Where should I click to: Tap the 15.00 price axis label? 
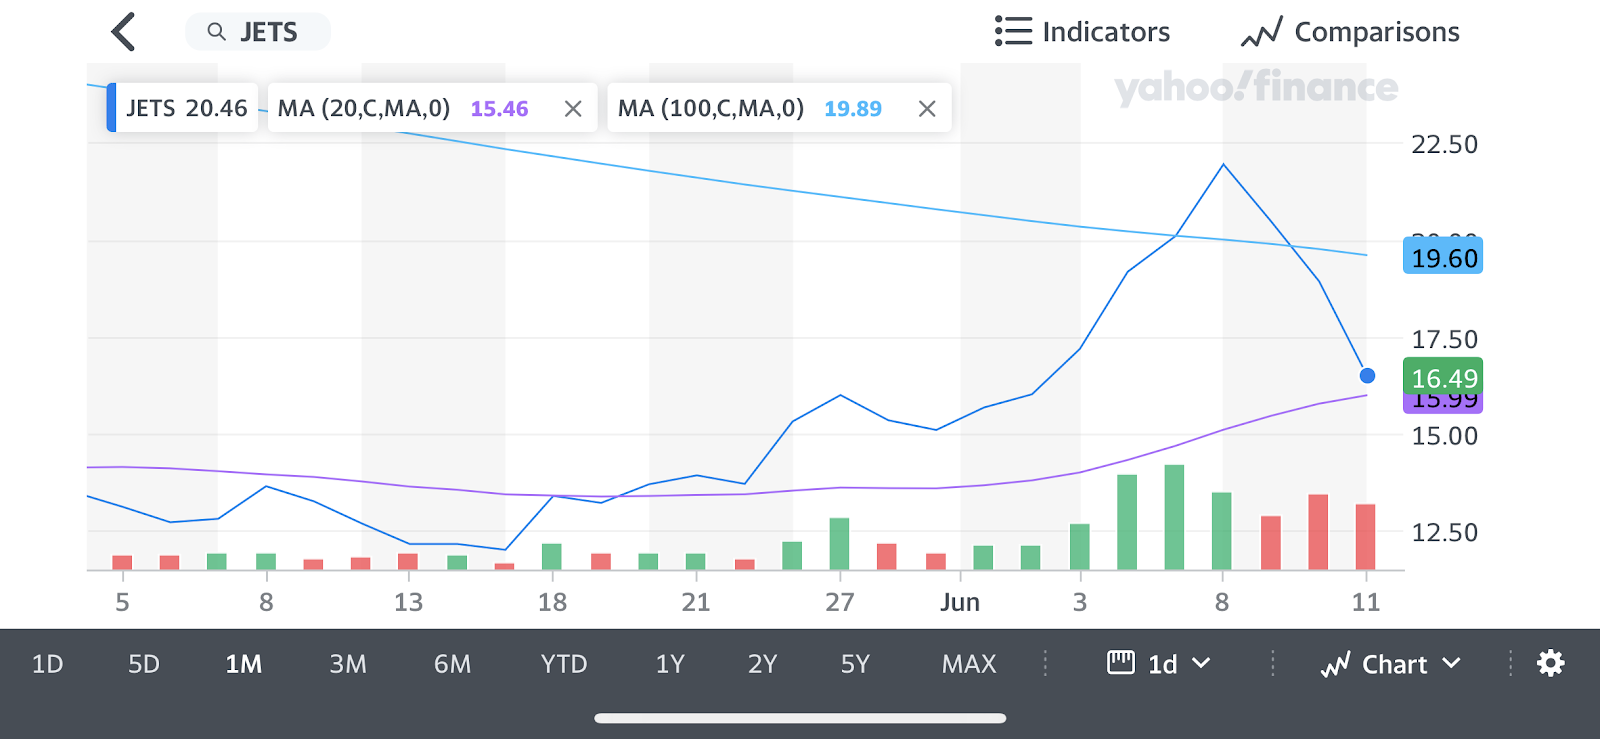point(1444,436)
